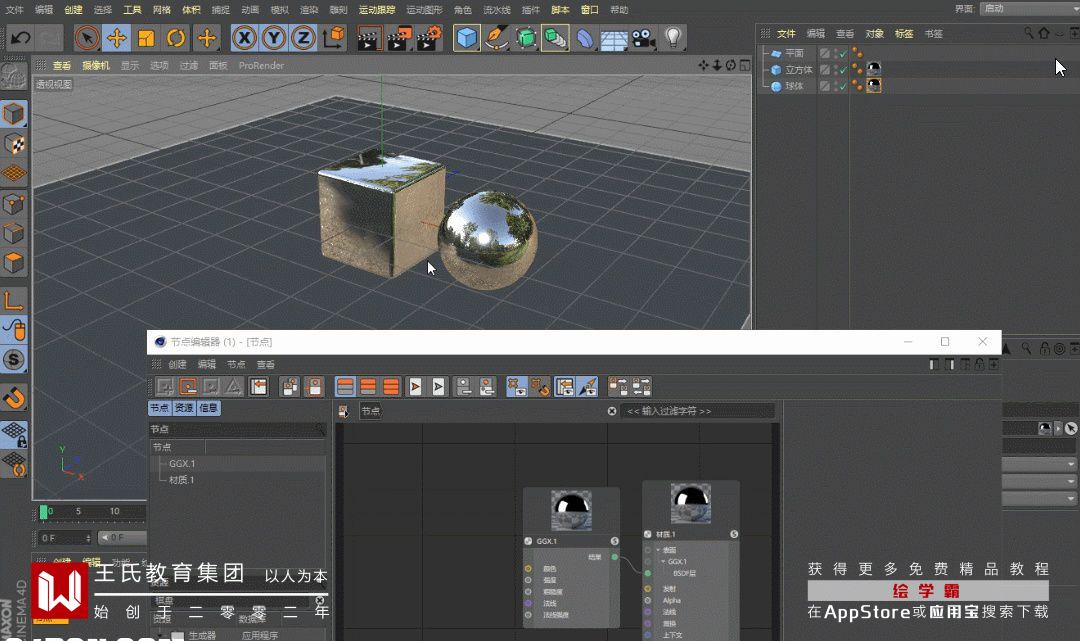Click the Object Manager home path icon
Screen dimensions: 1080x641
point(1044,32)
